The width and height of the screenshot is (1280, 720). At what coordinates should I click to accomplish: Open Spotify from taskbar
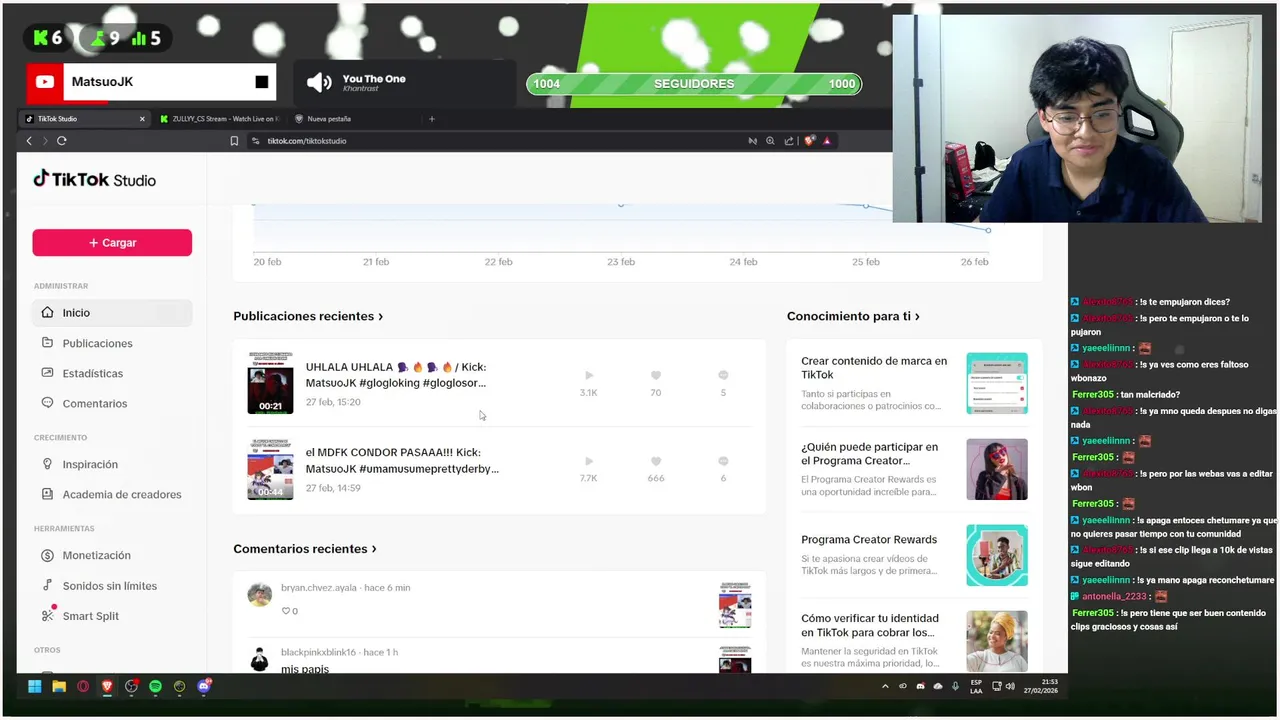(155, 686)
